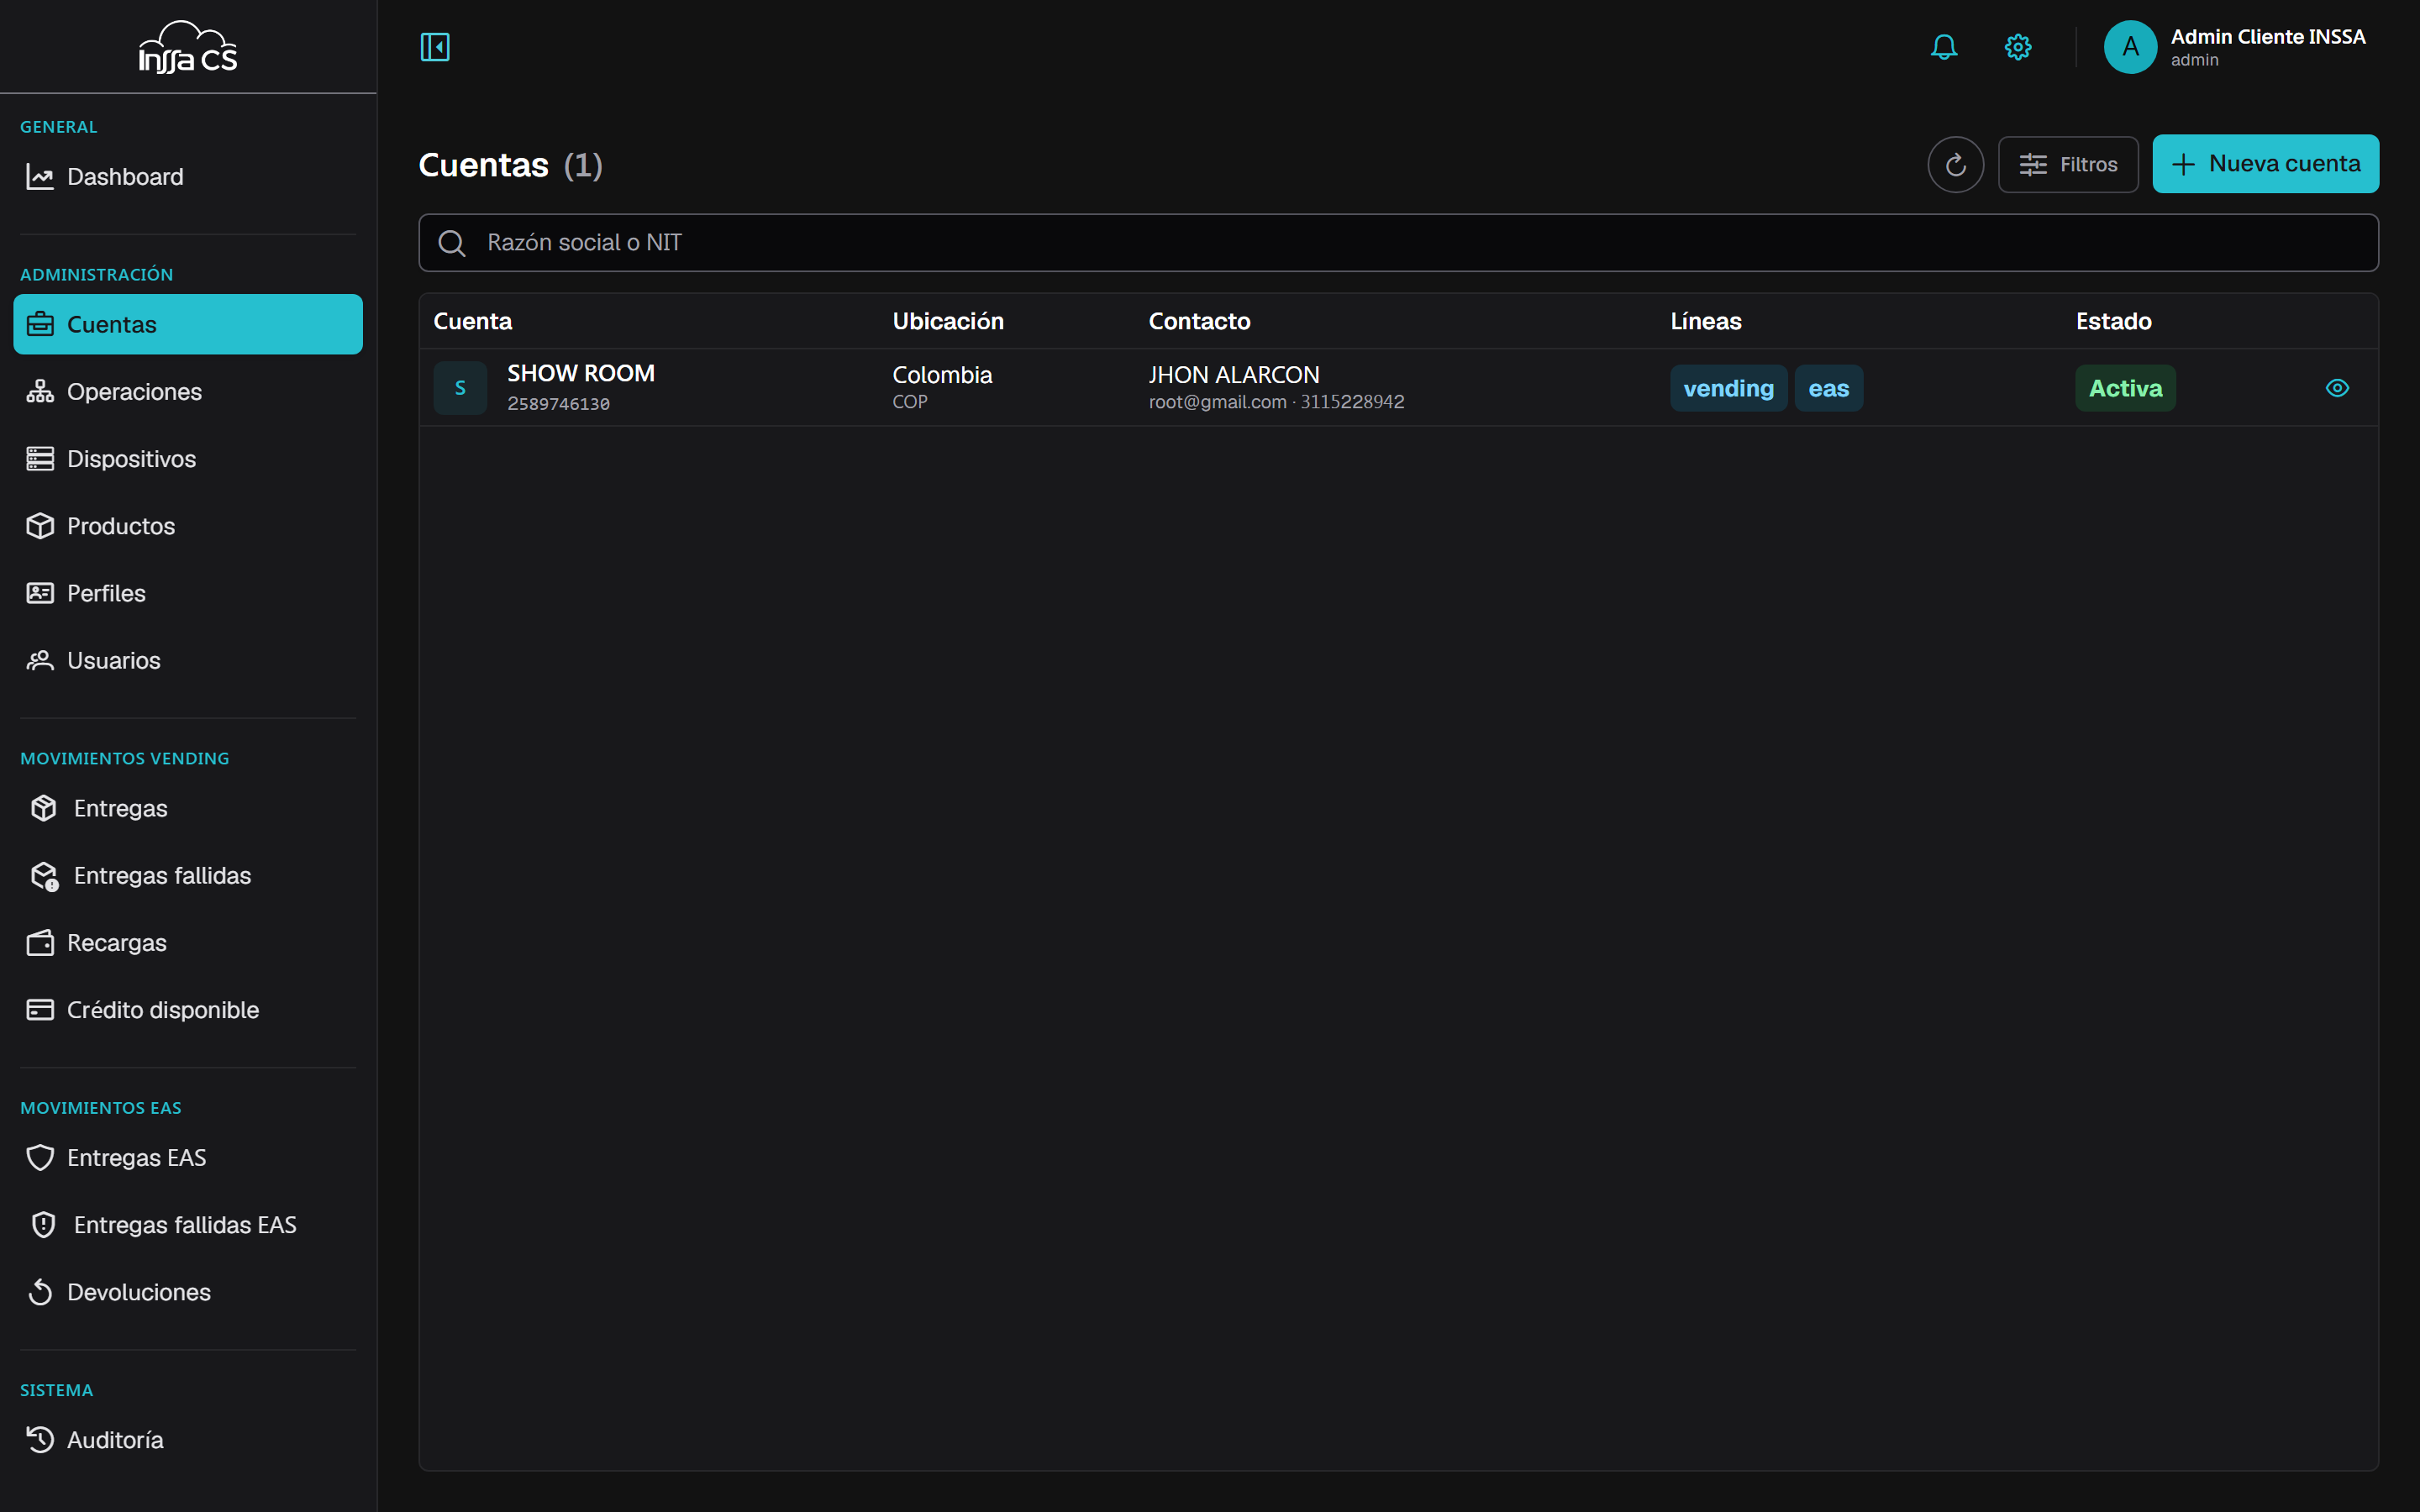Click the NIT 2589746130 text
The image size is (2420, 1512).
pos(558,404)
